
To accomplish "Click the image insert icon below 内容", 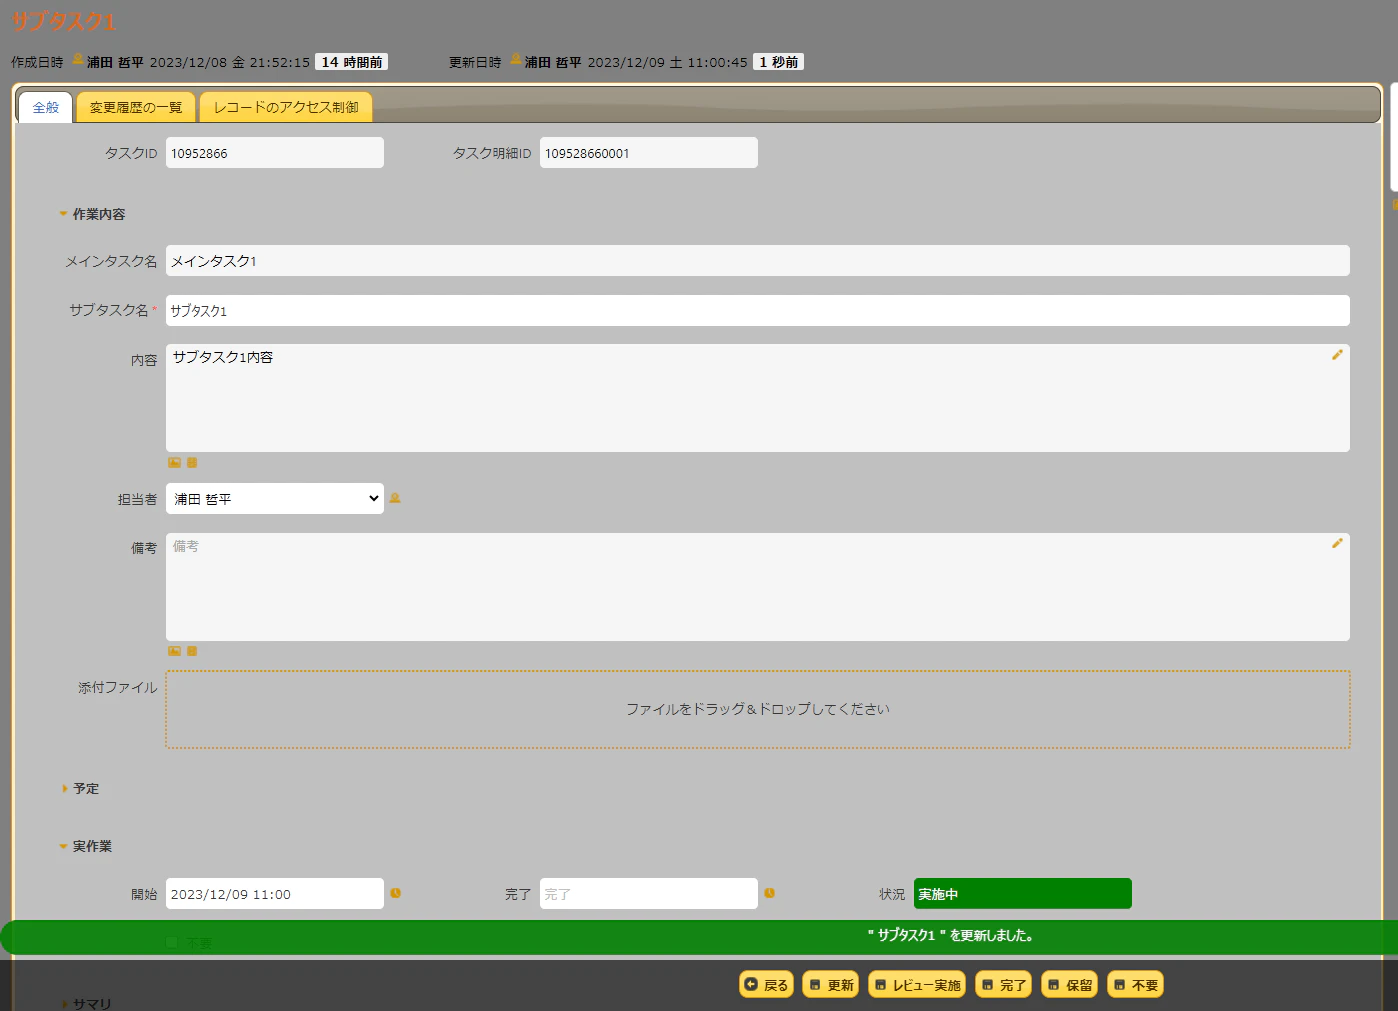I will pos(174,463).
